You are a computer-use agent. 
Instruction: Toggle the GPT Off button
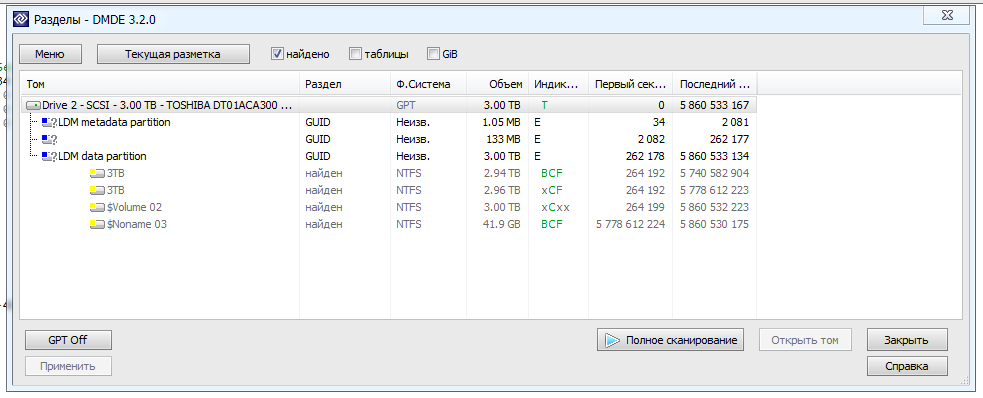click(x=68, y=340)
